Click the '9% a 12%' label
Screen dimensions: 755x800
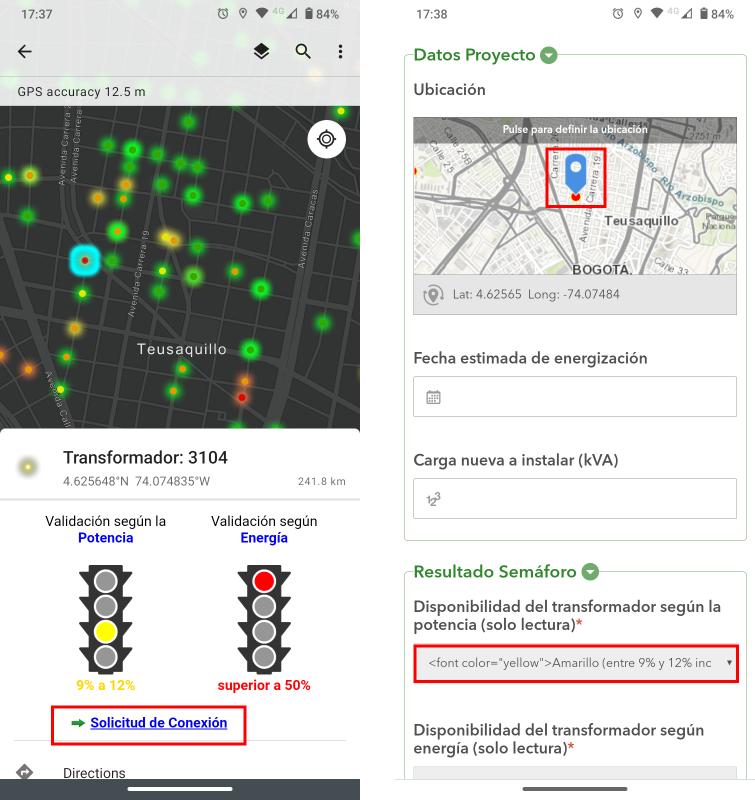[x=106, y=685]
